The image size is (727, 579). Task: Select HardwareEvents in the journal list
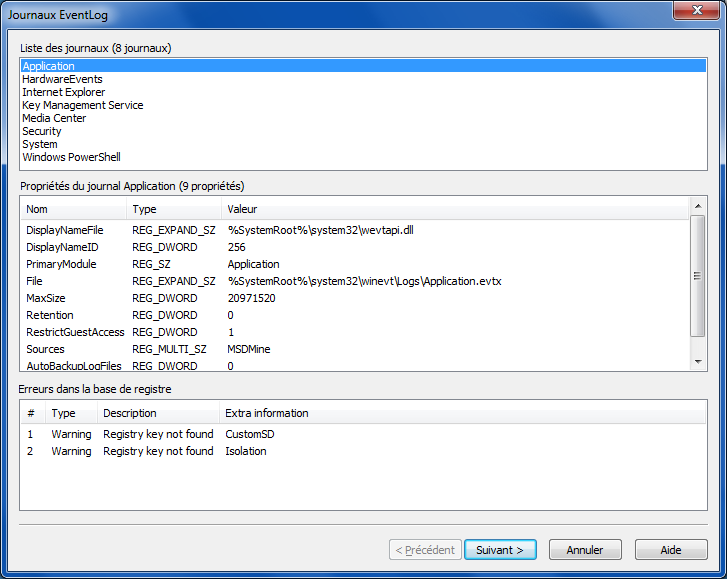pyautogui.click(x=62, y=79)
